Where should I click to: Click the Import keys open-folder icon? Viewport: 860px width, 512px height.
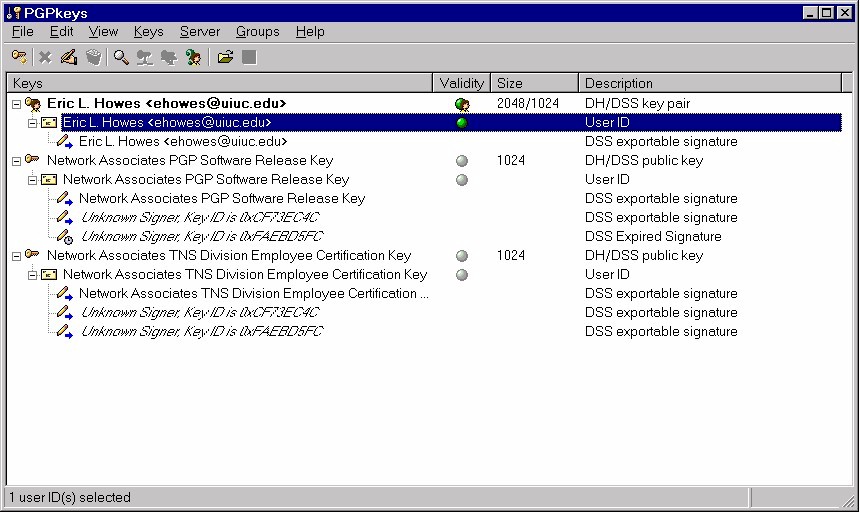[225, 57]
